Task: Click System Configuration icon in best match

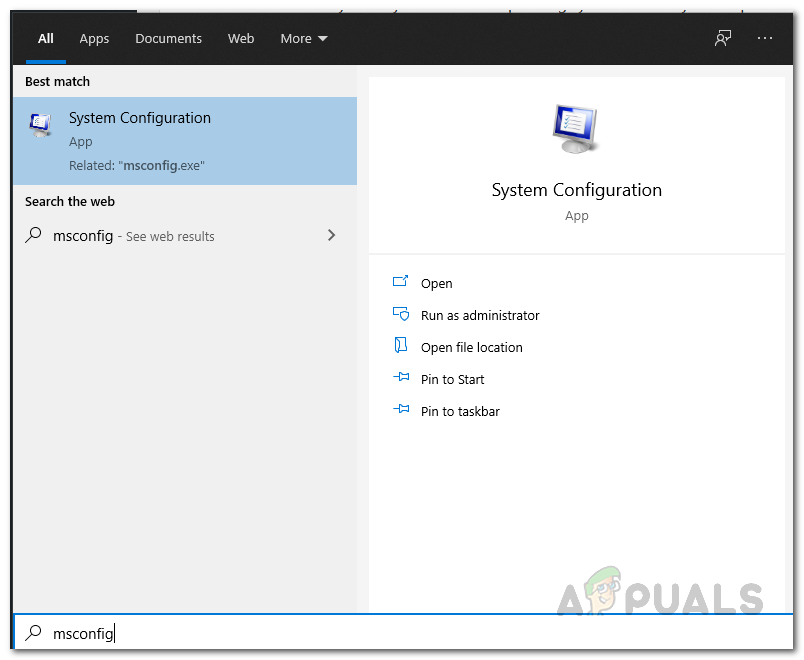Action: pos(40,125)
